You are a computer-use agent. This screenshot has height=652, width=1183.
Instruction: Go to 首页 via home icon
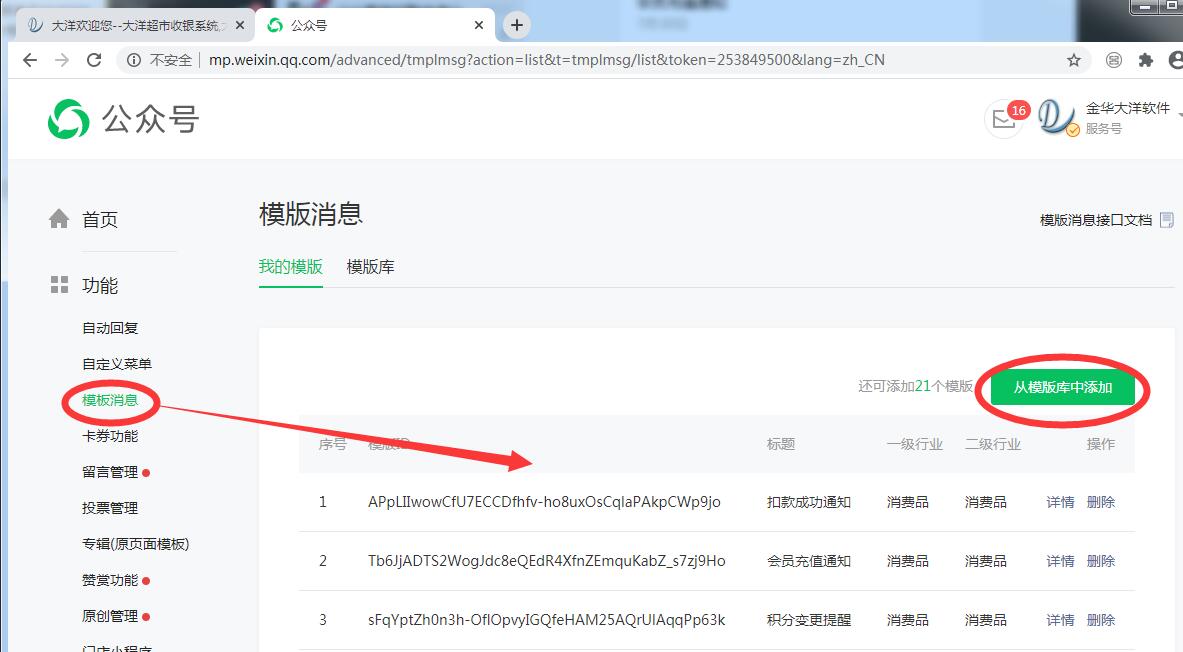pos(59,219)
